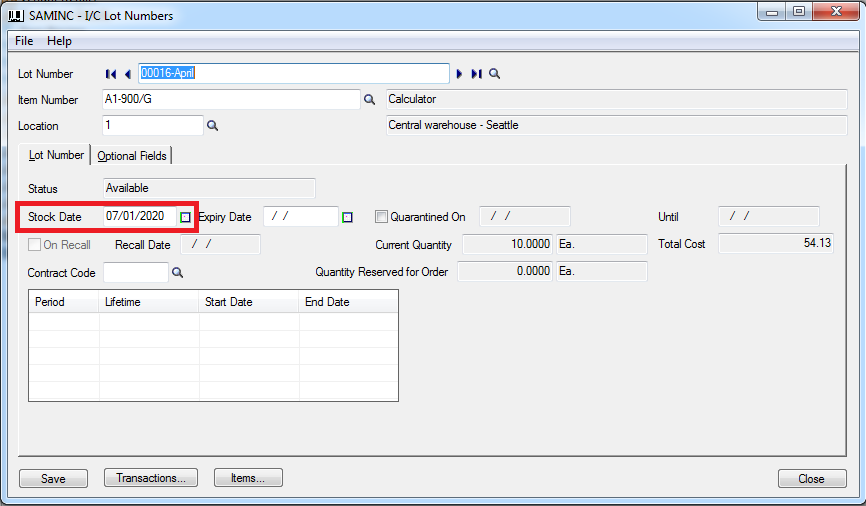Click the Location input field
866x506 pixels.
click(153, 125)
